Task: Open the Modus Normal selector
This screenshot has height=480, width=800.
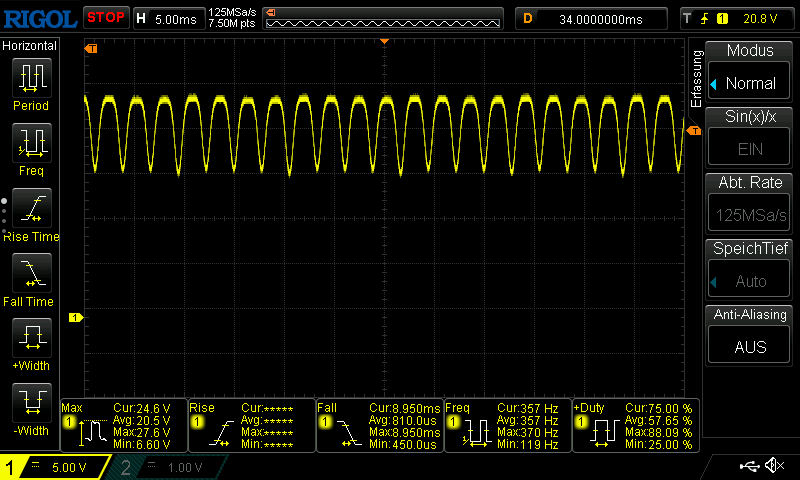Action: [x=750, y=83]
